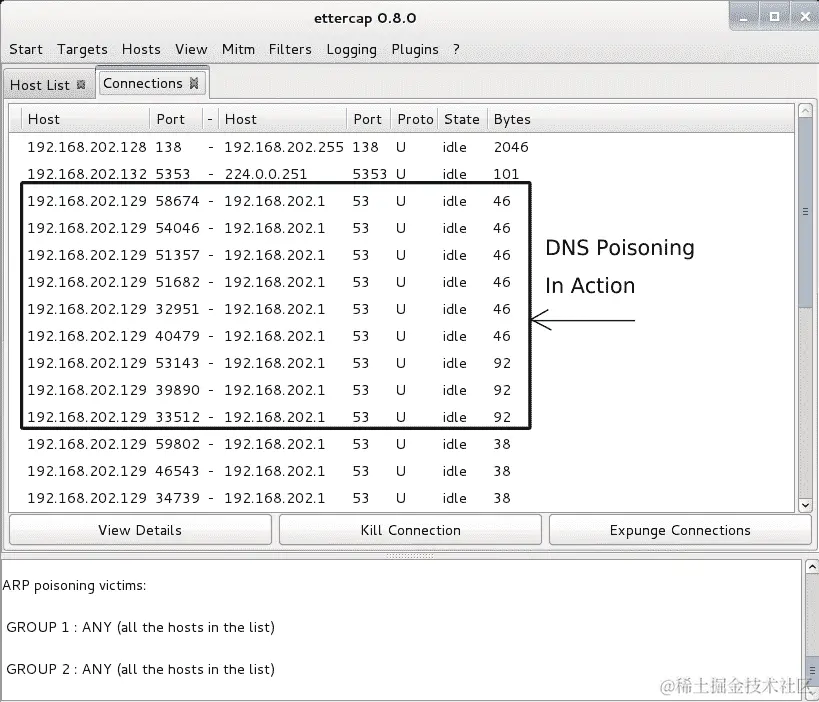The image size is (819, 702).
Task: Click the 'GROUP 2 : ANY' log line
Action: pos(141,669)
